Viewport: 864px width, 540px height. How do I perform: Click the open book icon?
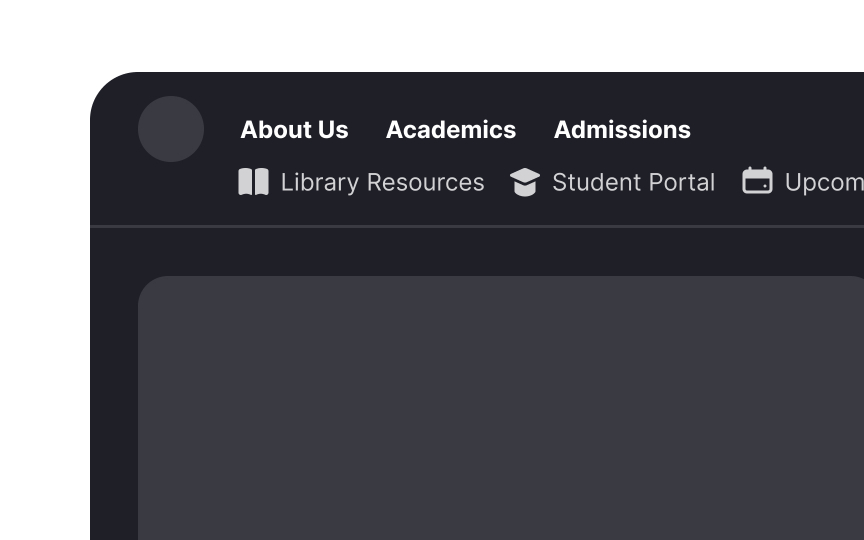(253, 182)
